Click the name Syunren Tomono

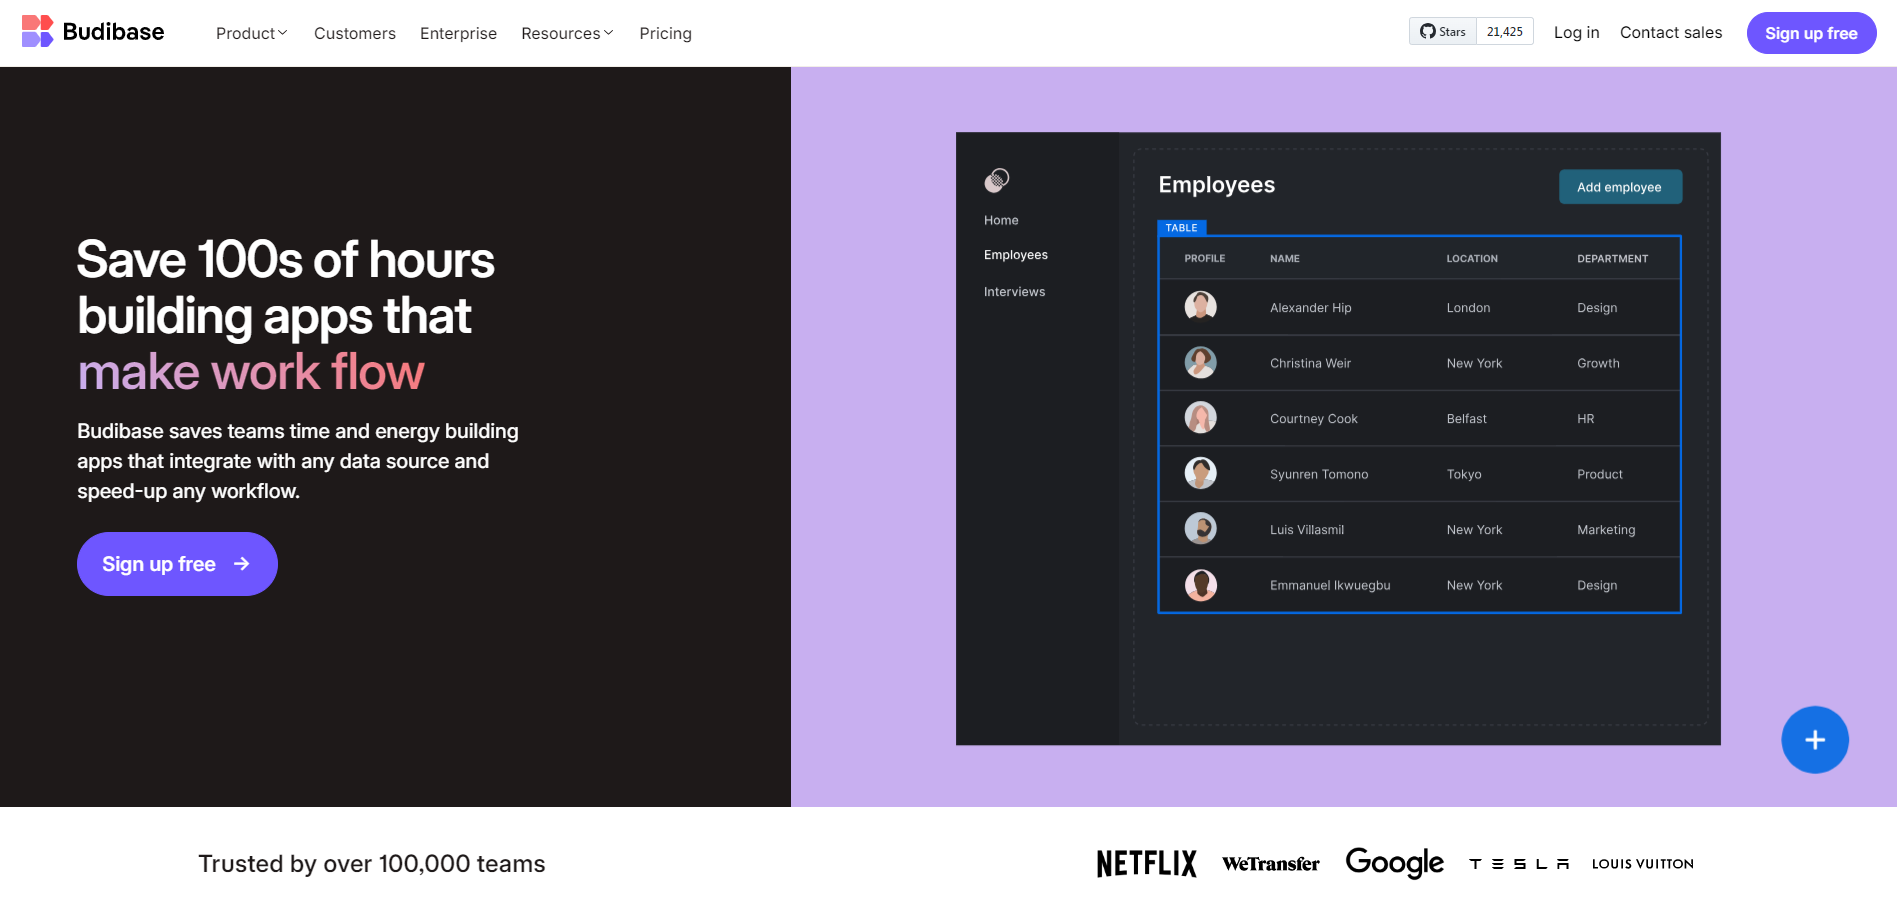[x=1319, y=474]
